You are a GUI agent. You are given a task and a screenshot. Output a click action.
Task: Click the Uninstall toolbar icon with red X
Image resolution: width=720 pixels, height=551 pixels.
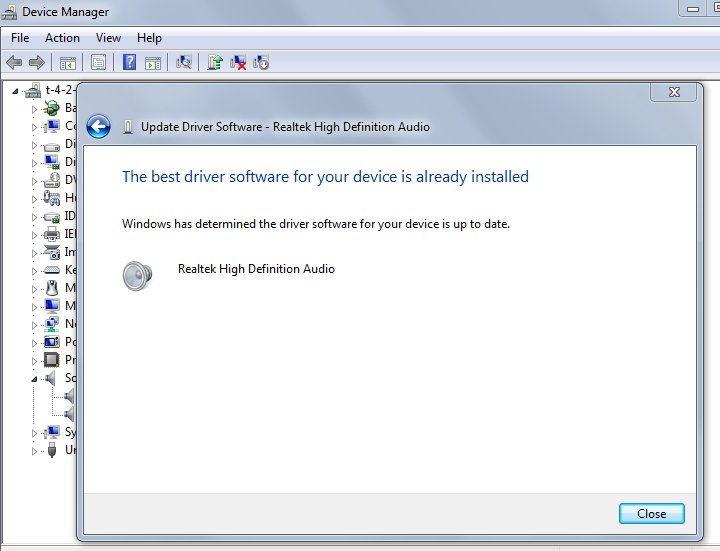[238, 62]
